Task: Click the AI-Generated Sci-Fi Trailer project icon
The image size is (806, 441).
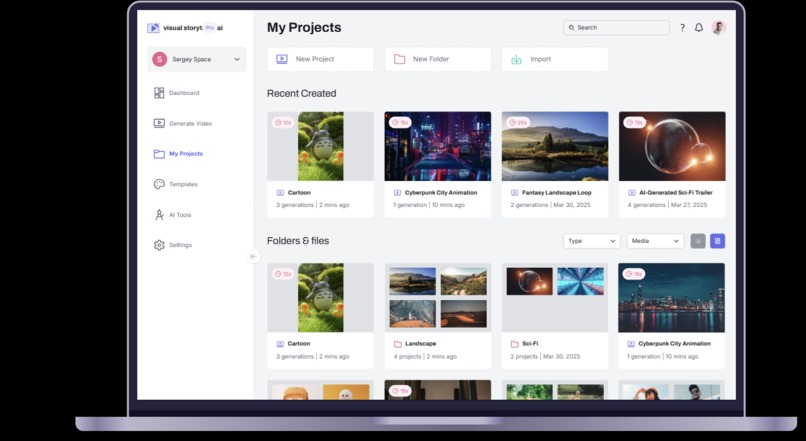Action: point(632,193)
